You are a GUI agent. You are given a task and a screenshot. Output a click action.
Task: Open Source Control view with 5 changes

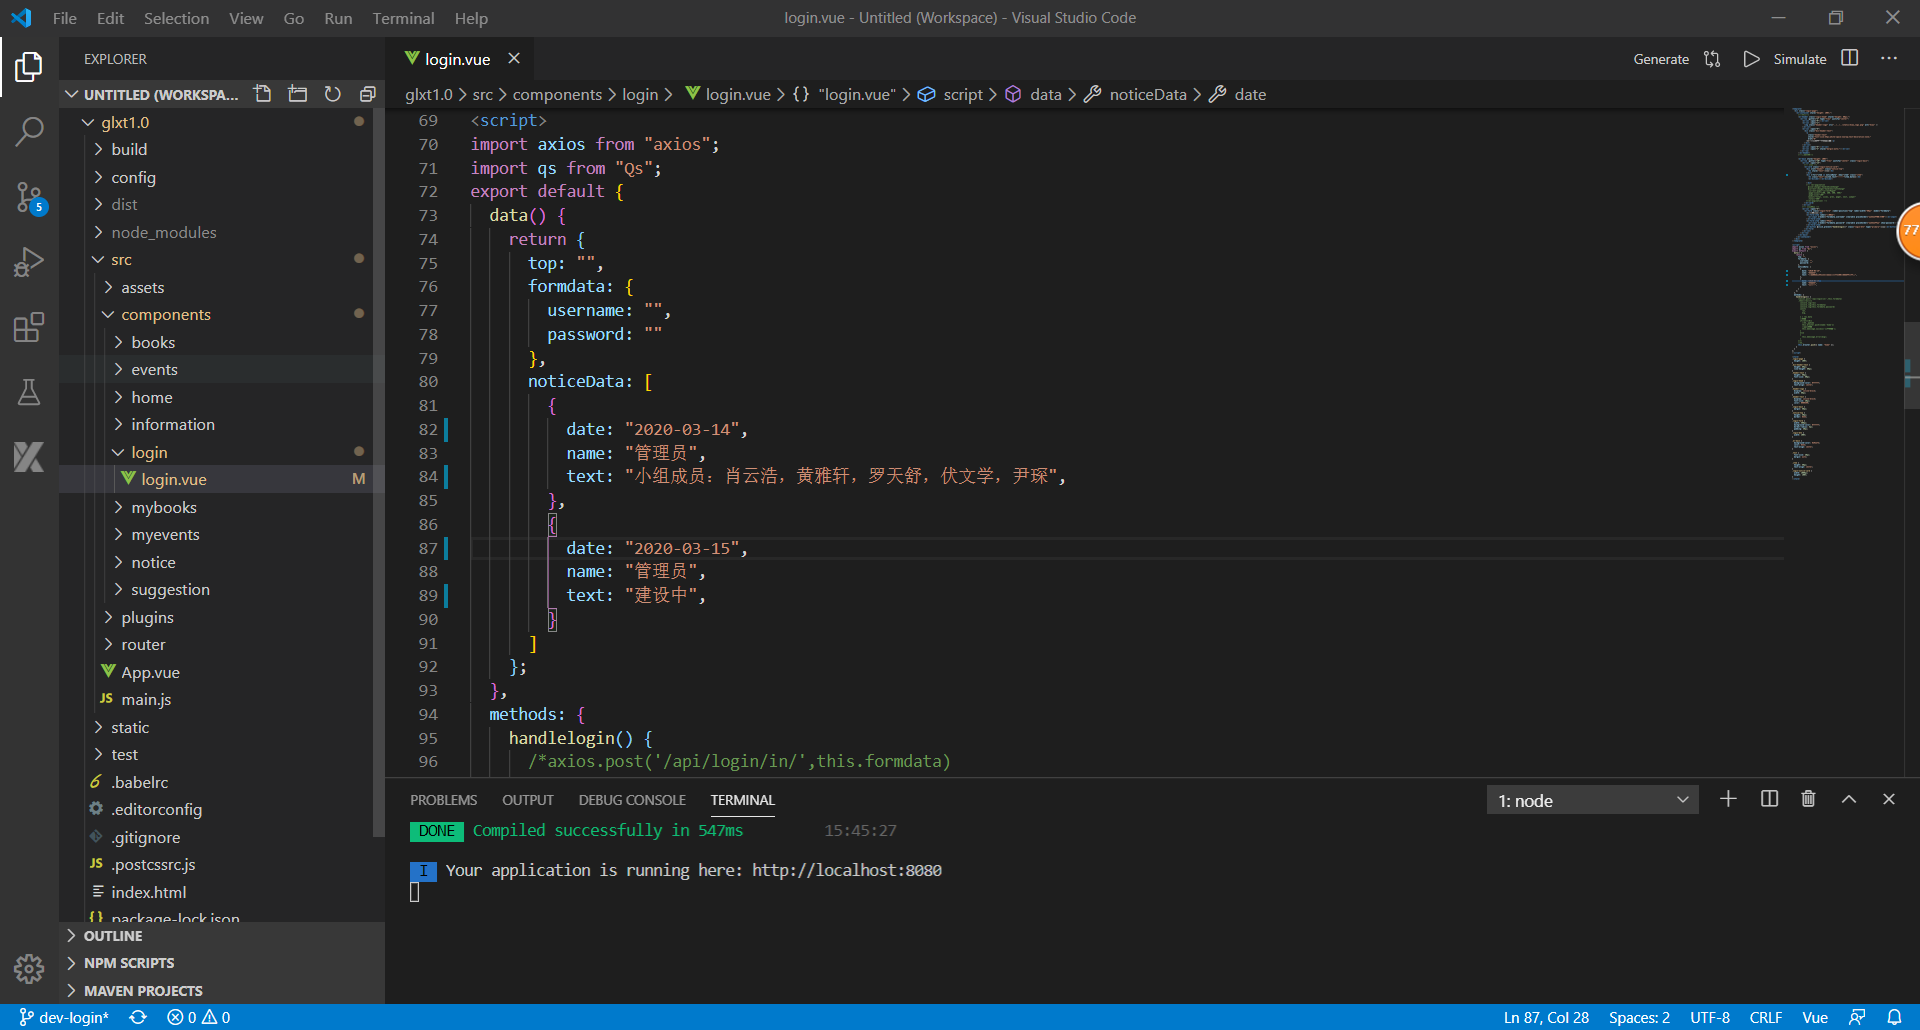[x=29, y=197]
